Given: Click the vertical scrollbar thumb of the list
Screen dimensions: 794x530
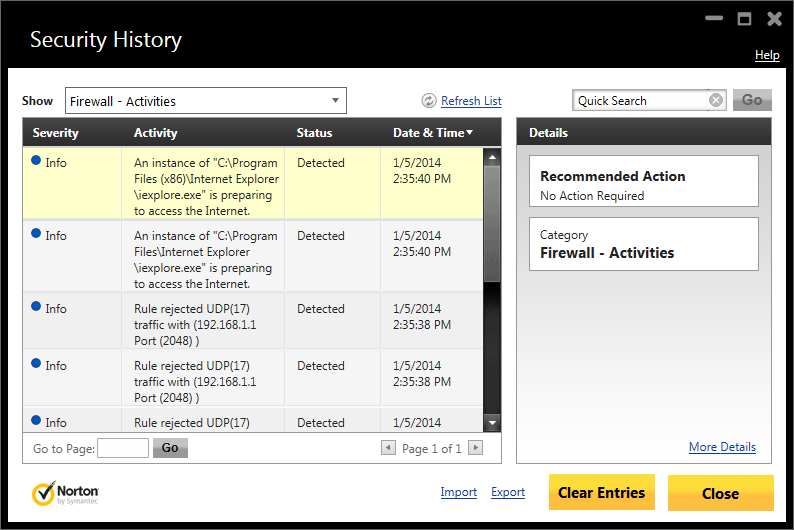Looking at the screenshot, I should click(x=492, y=224).
